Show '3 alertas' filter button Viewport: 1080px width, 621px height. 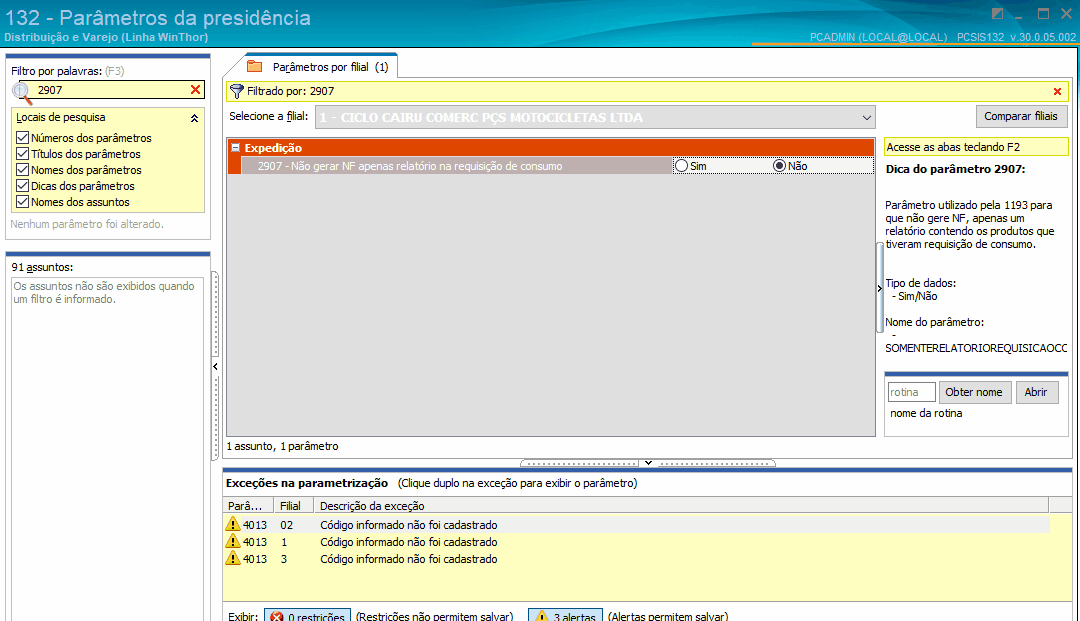(x=565, y=615)
